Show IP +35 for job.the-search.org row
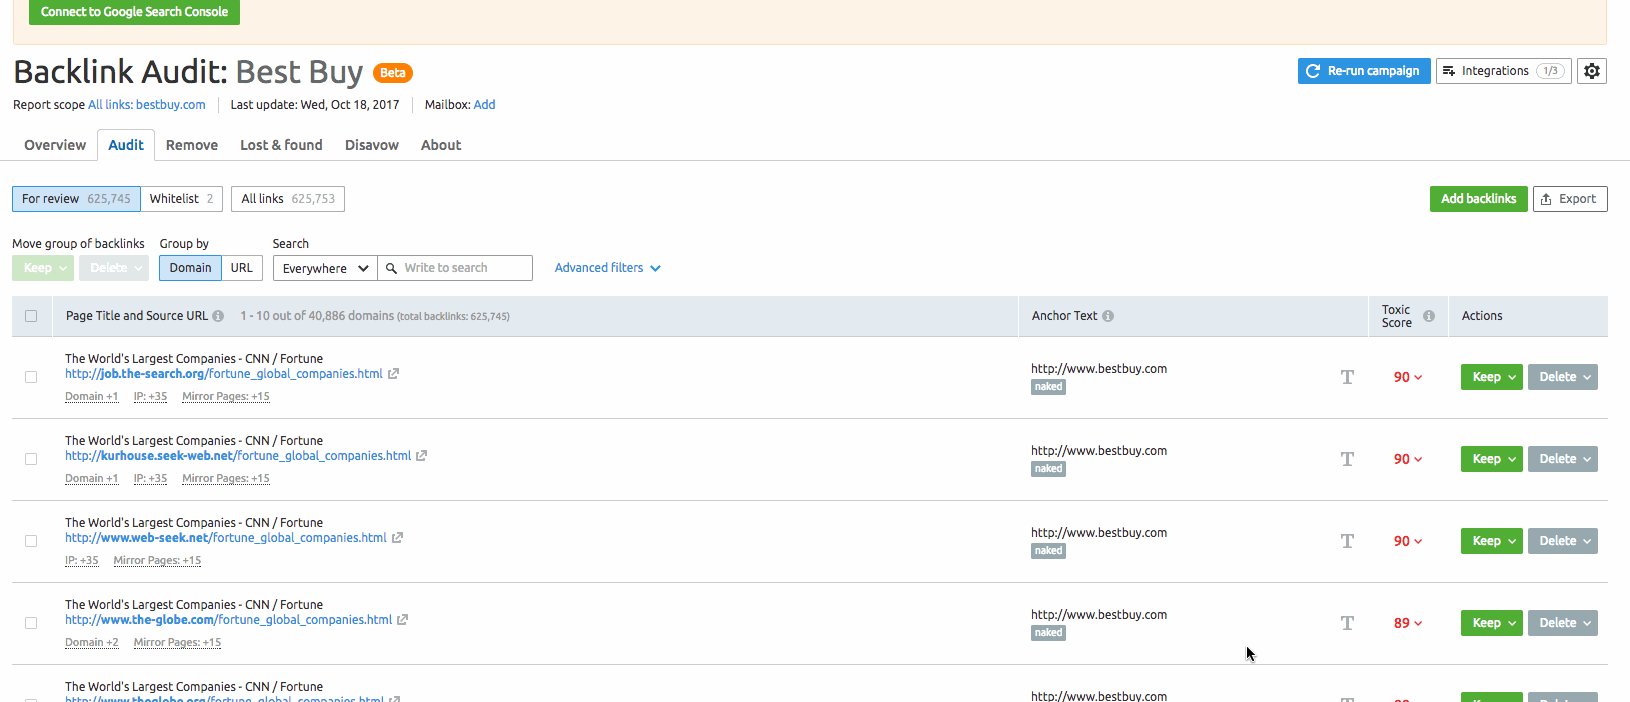The height and width of the screenshot is (702, 1630). pos(150,397)
